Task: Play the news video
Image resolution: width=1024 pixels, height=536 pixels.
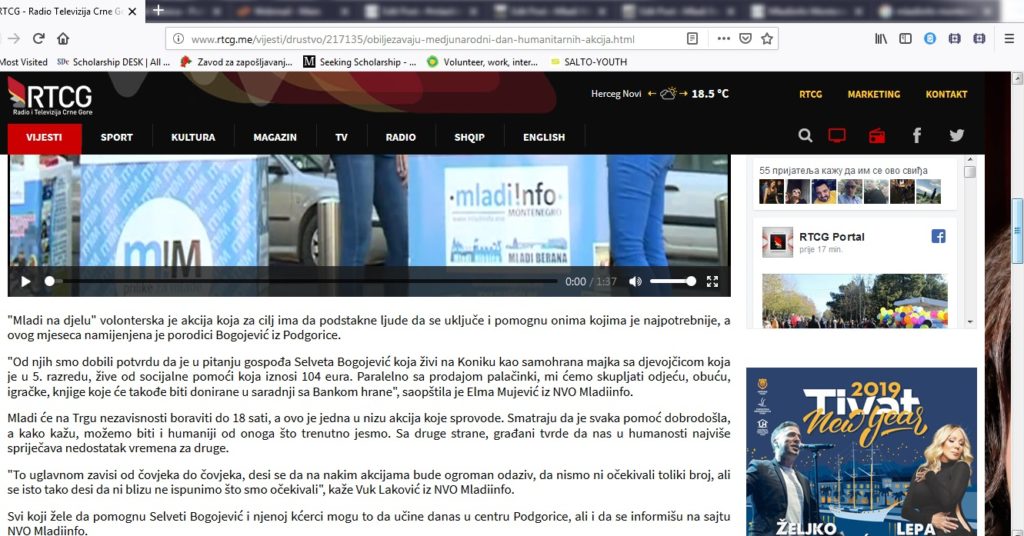Action: pyautogui.click(x=26, y=282)
